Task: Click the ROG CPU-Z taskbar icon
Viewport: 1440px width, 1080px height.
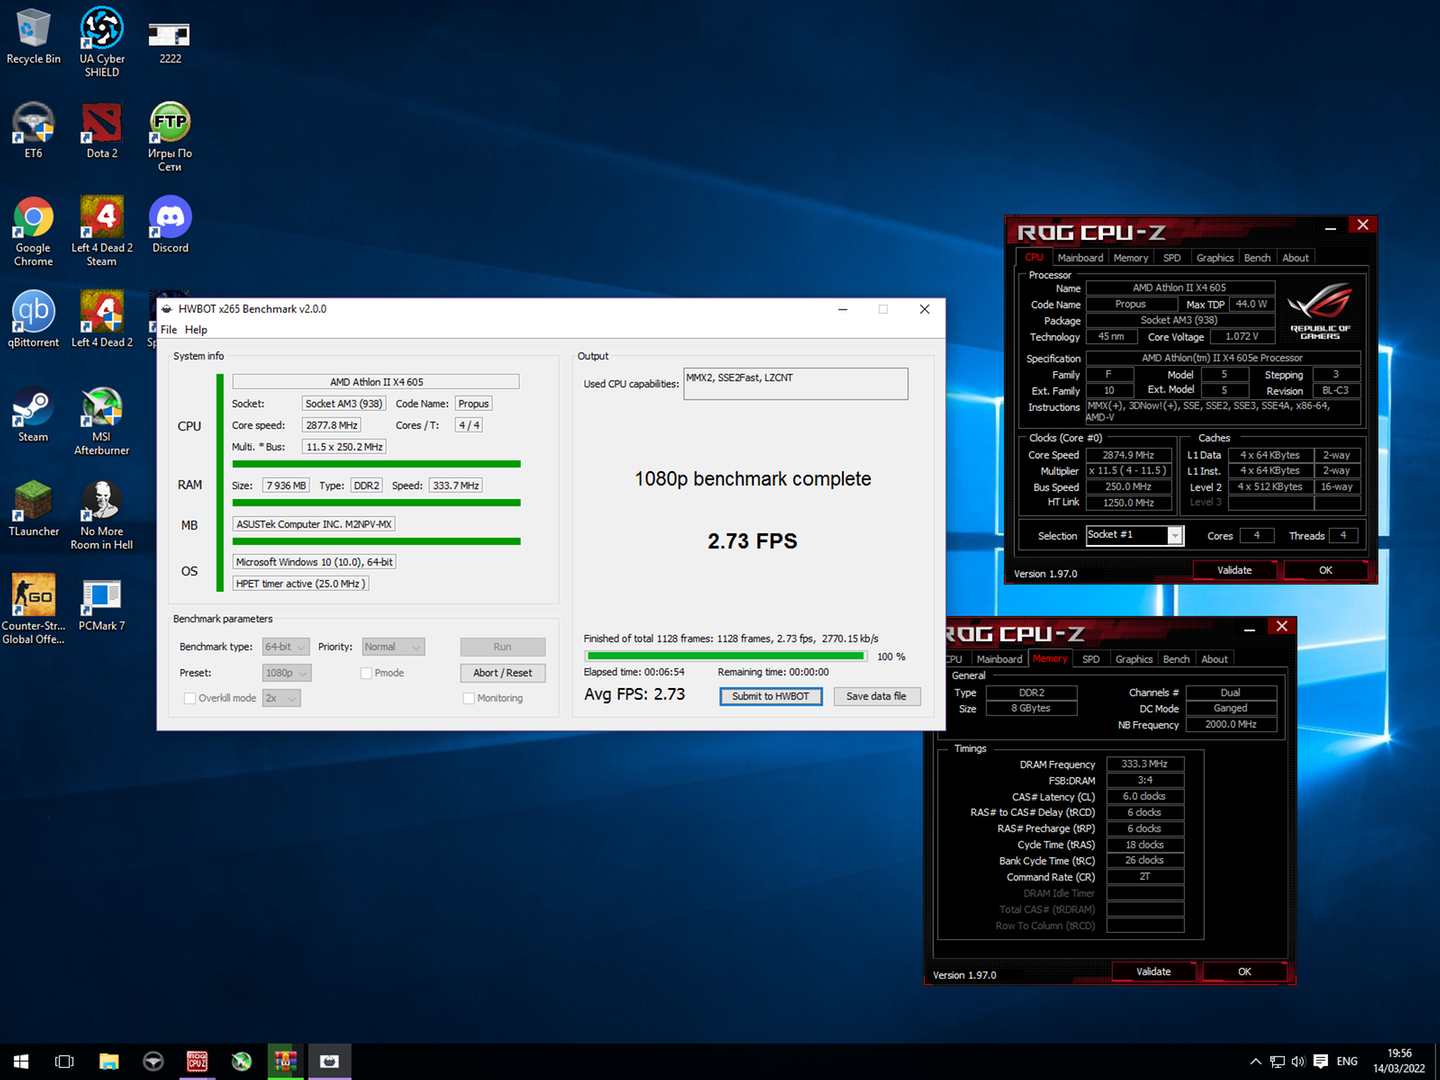Action: click(x=197, y=1061)
